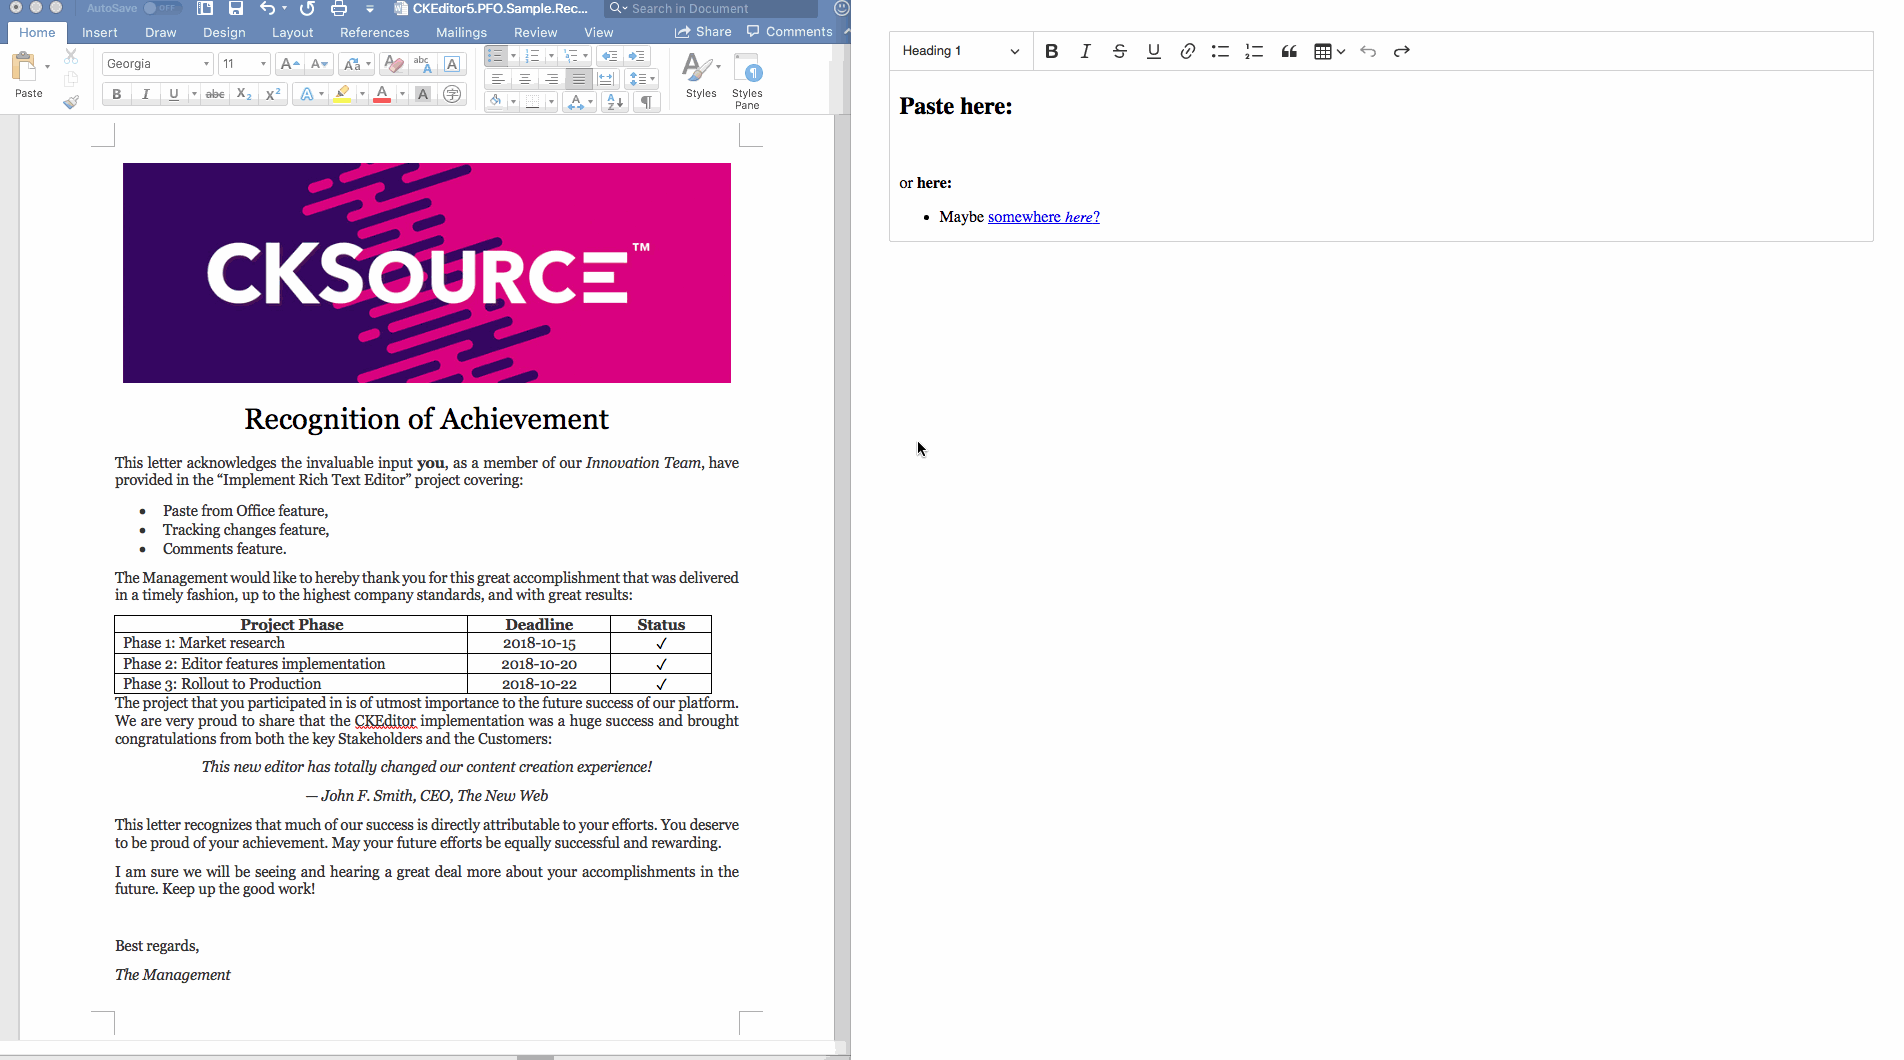Increase indent in Word ribbon
The image size is (1904, 1060).
(x=636, y=56)
